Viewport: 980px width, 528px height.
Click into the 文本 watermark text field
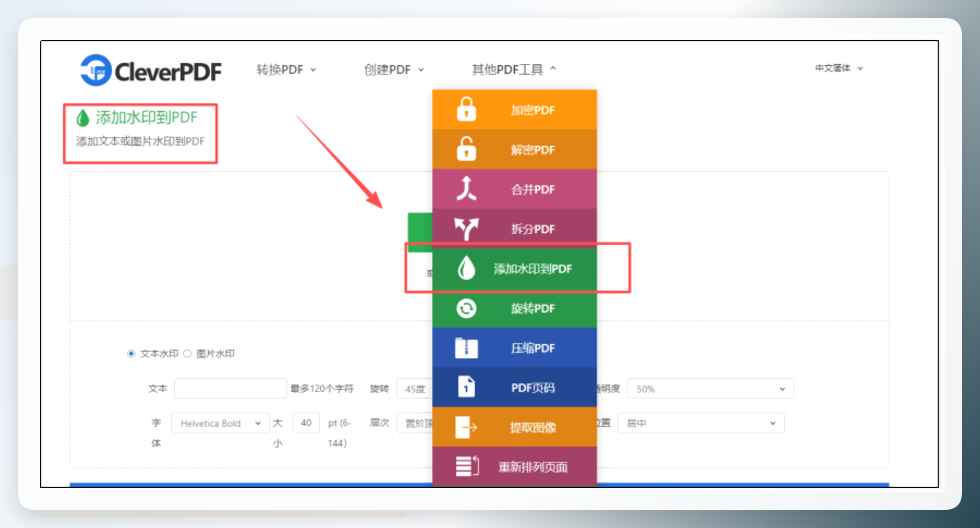230,388
